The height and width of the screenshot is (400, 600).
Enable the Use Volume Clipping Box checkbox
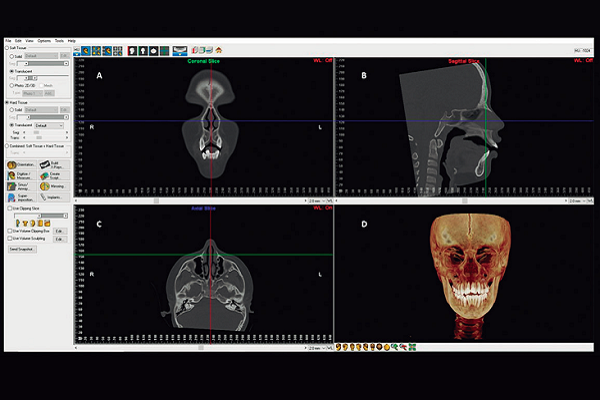click(10, 231)
